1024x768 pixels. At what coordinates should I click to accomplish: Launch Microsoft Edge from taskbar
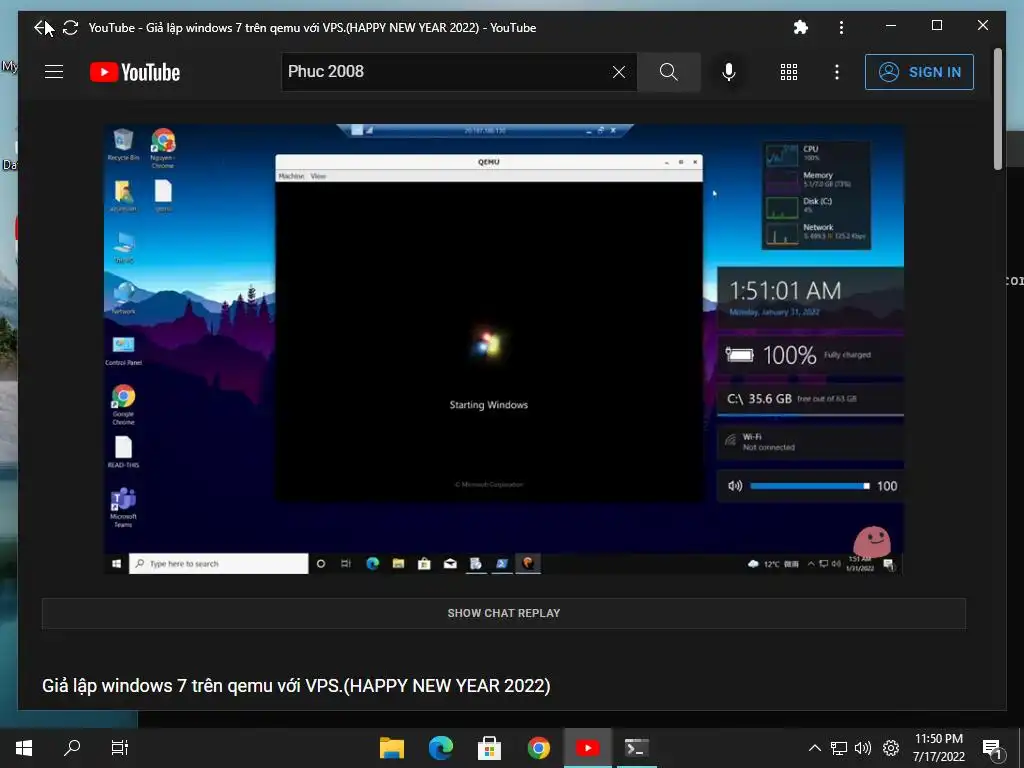[x=441, y=748]
